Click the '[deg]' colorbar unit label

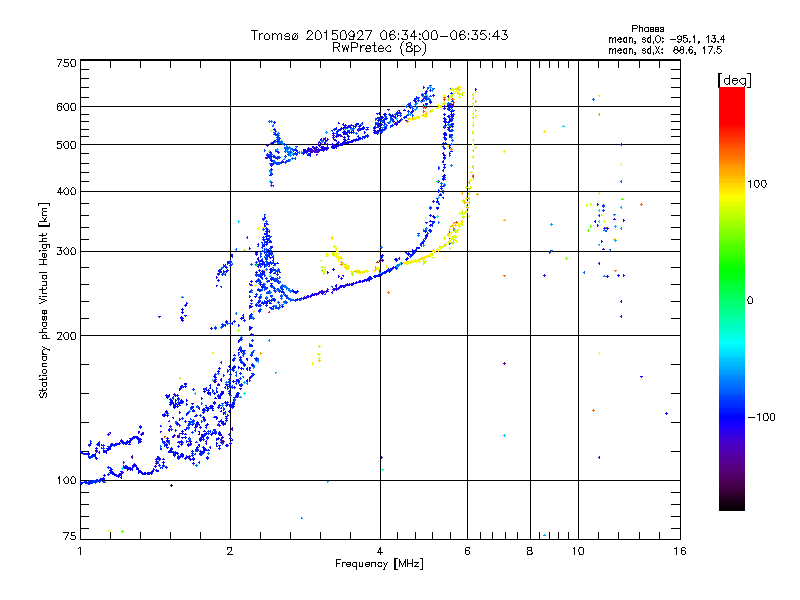(x=734, y=80)
